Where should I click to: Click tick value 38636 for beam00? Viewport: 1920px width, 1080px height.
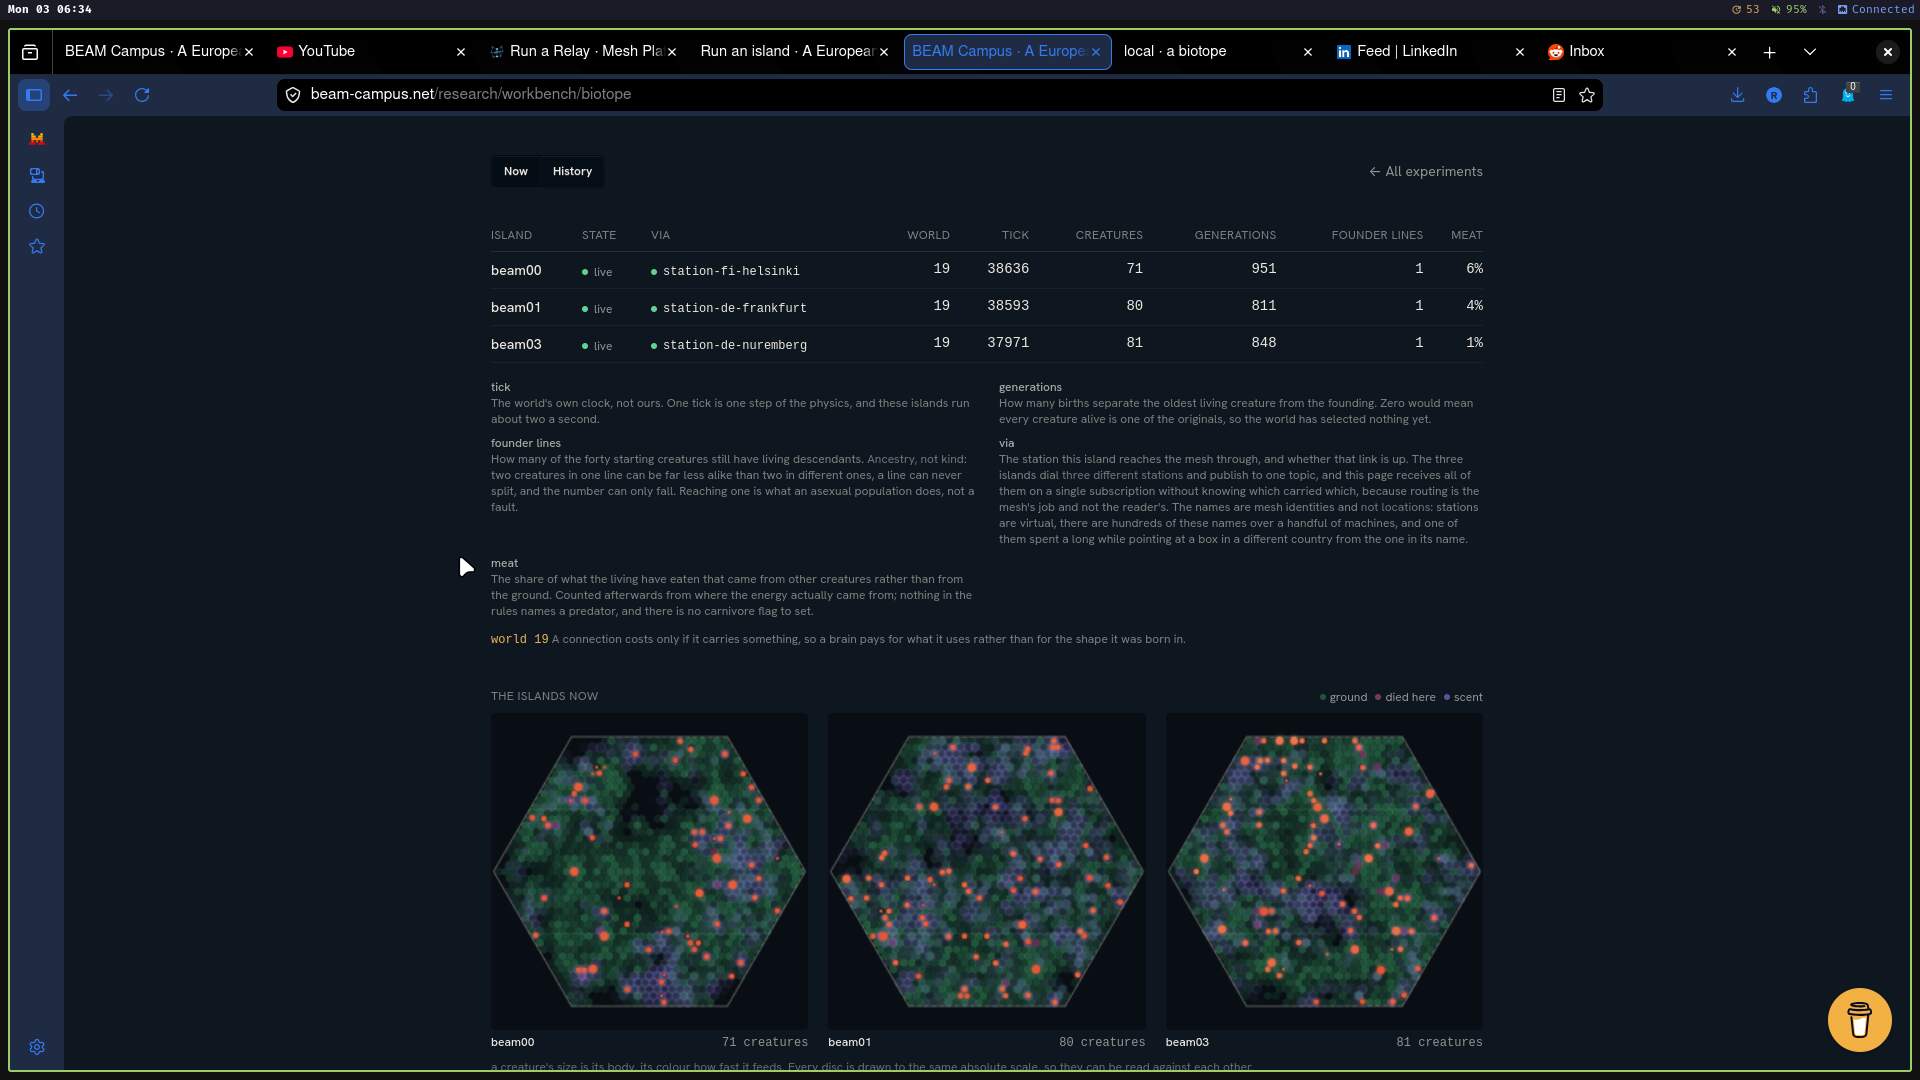click(1008, 269)
